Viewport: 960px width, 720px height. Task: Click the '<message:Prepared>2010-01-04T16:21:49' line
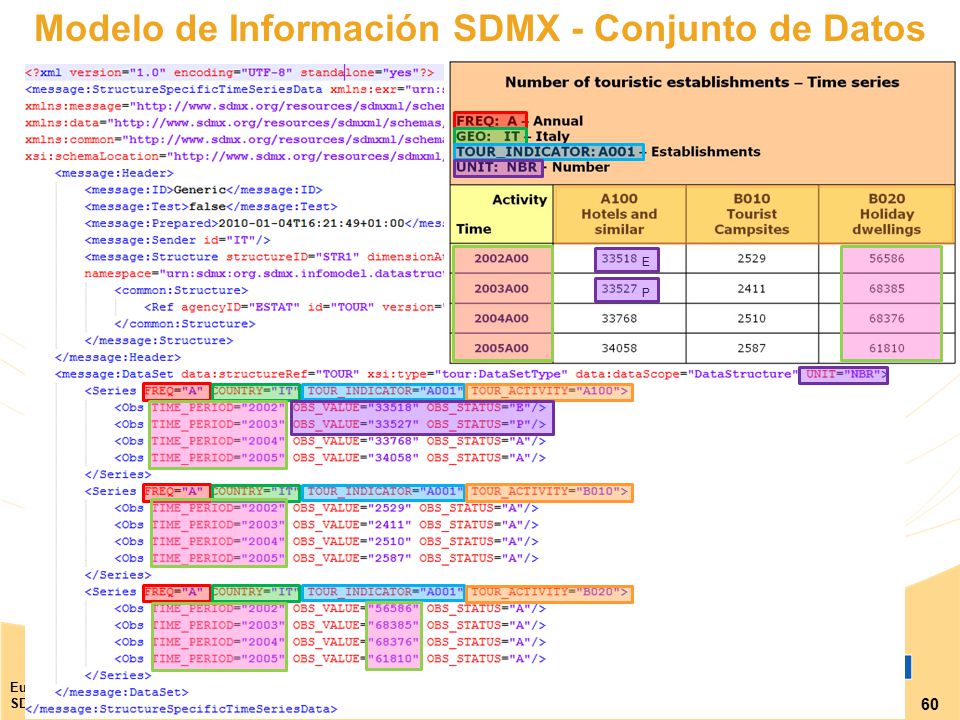point(264,223)
